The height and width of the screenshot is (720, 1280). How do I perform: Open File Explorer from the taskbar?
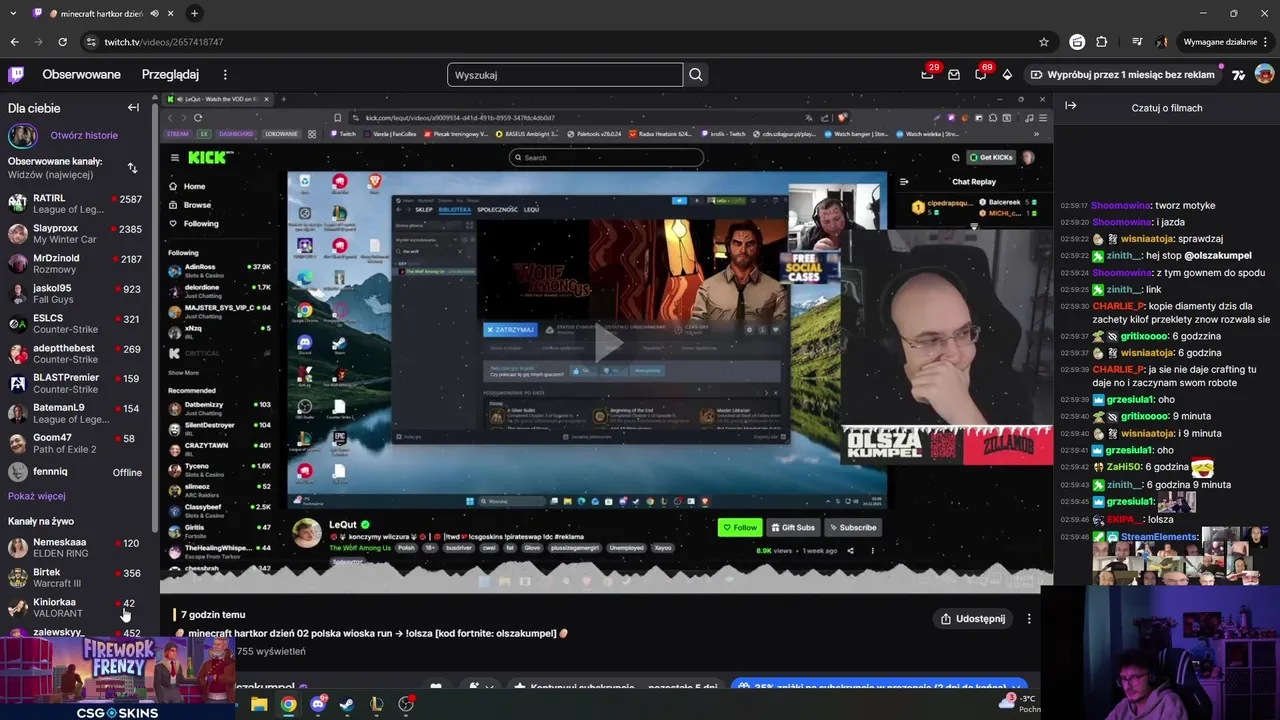click(x=259, y=704)
